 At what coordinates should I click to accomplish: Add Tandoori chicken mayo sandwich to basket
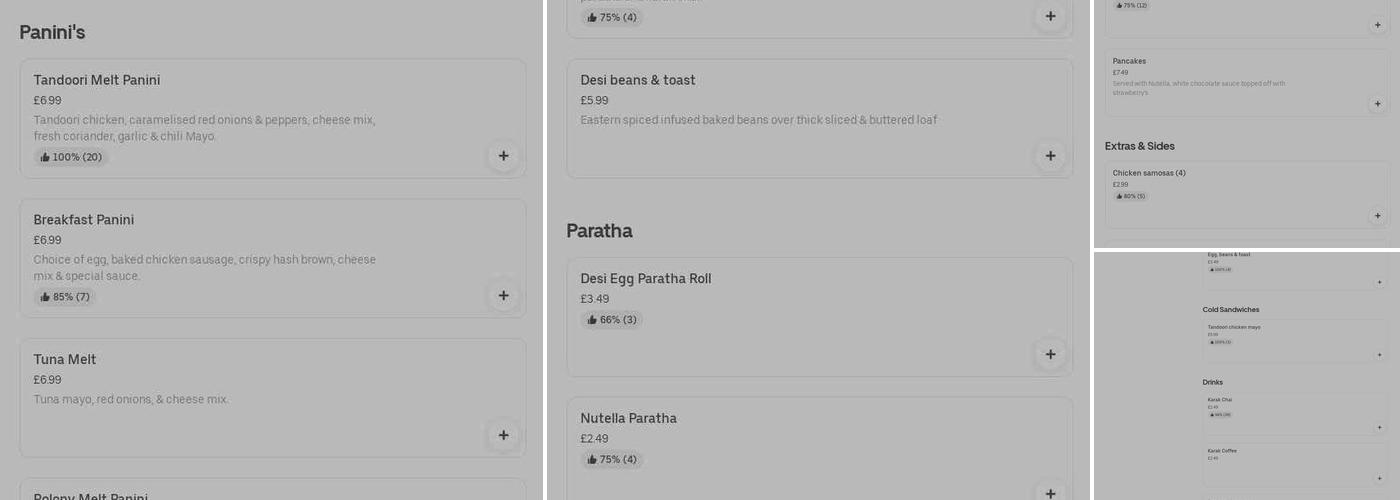coord(1380,355)
